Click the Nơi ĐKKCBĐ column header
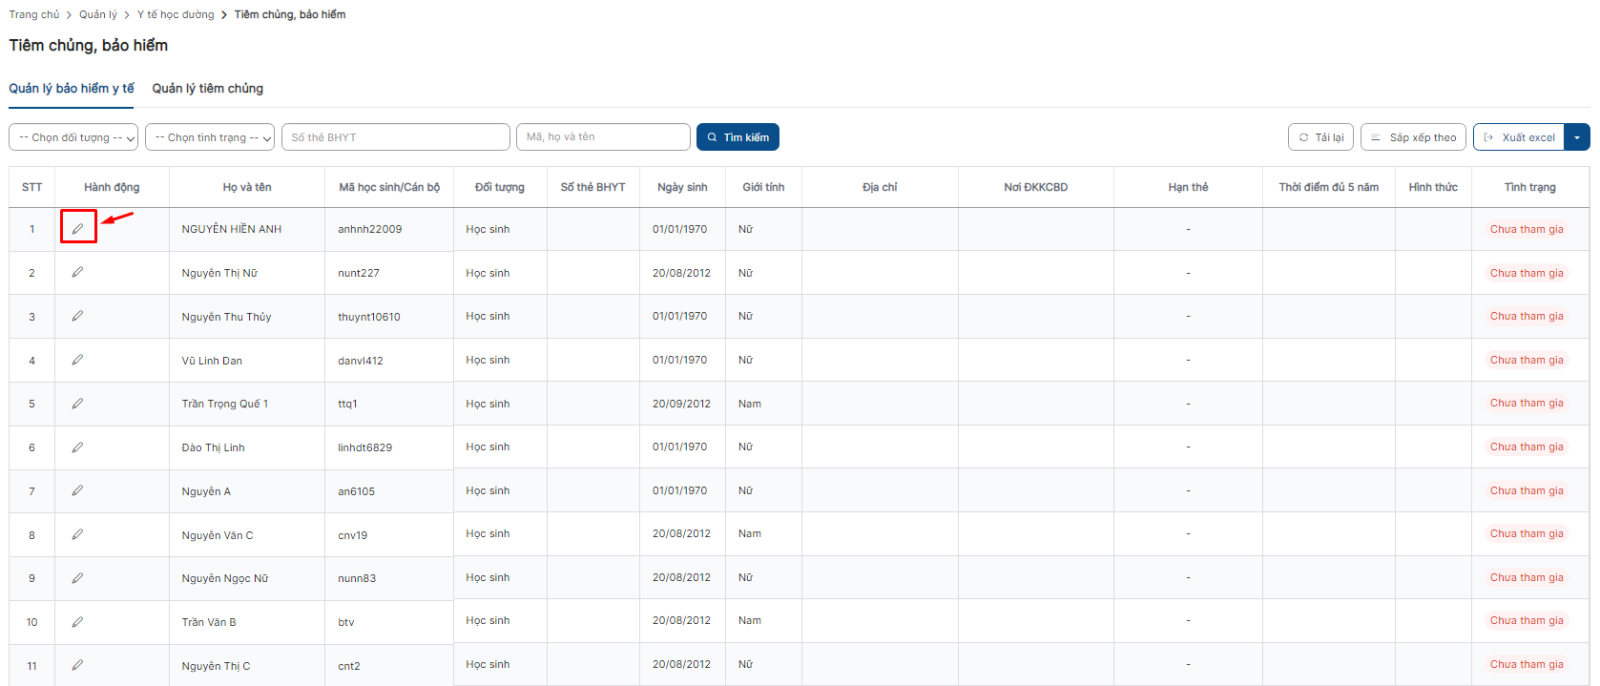The image size is (1600, 686). (x=1036, y=187)
